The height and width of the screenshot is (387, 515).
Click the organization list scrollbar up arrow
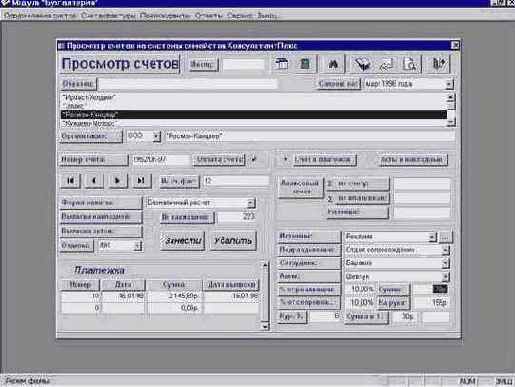click(x=451, y=97)
